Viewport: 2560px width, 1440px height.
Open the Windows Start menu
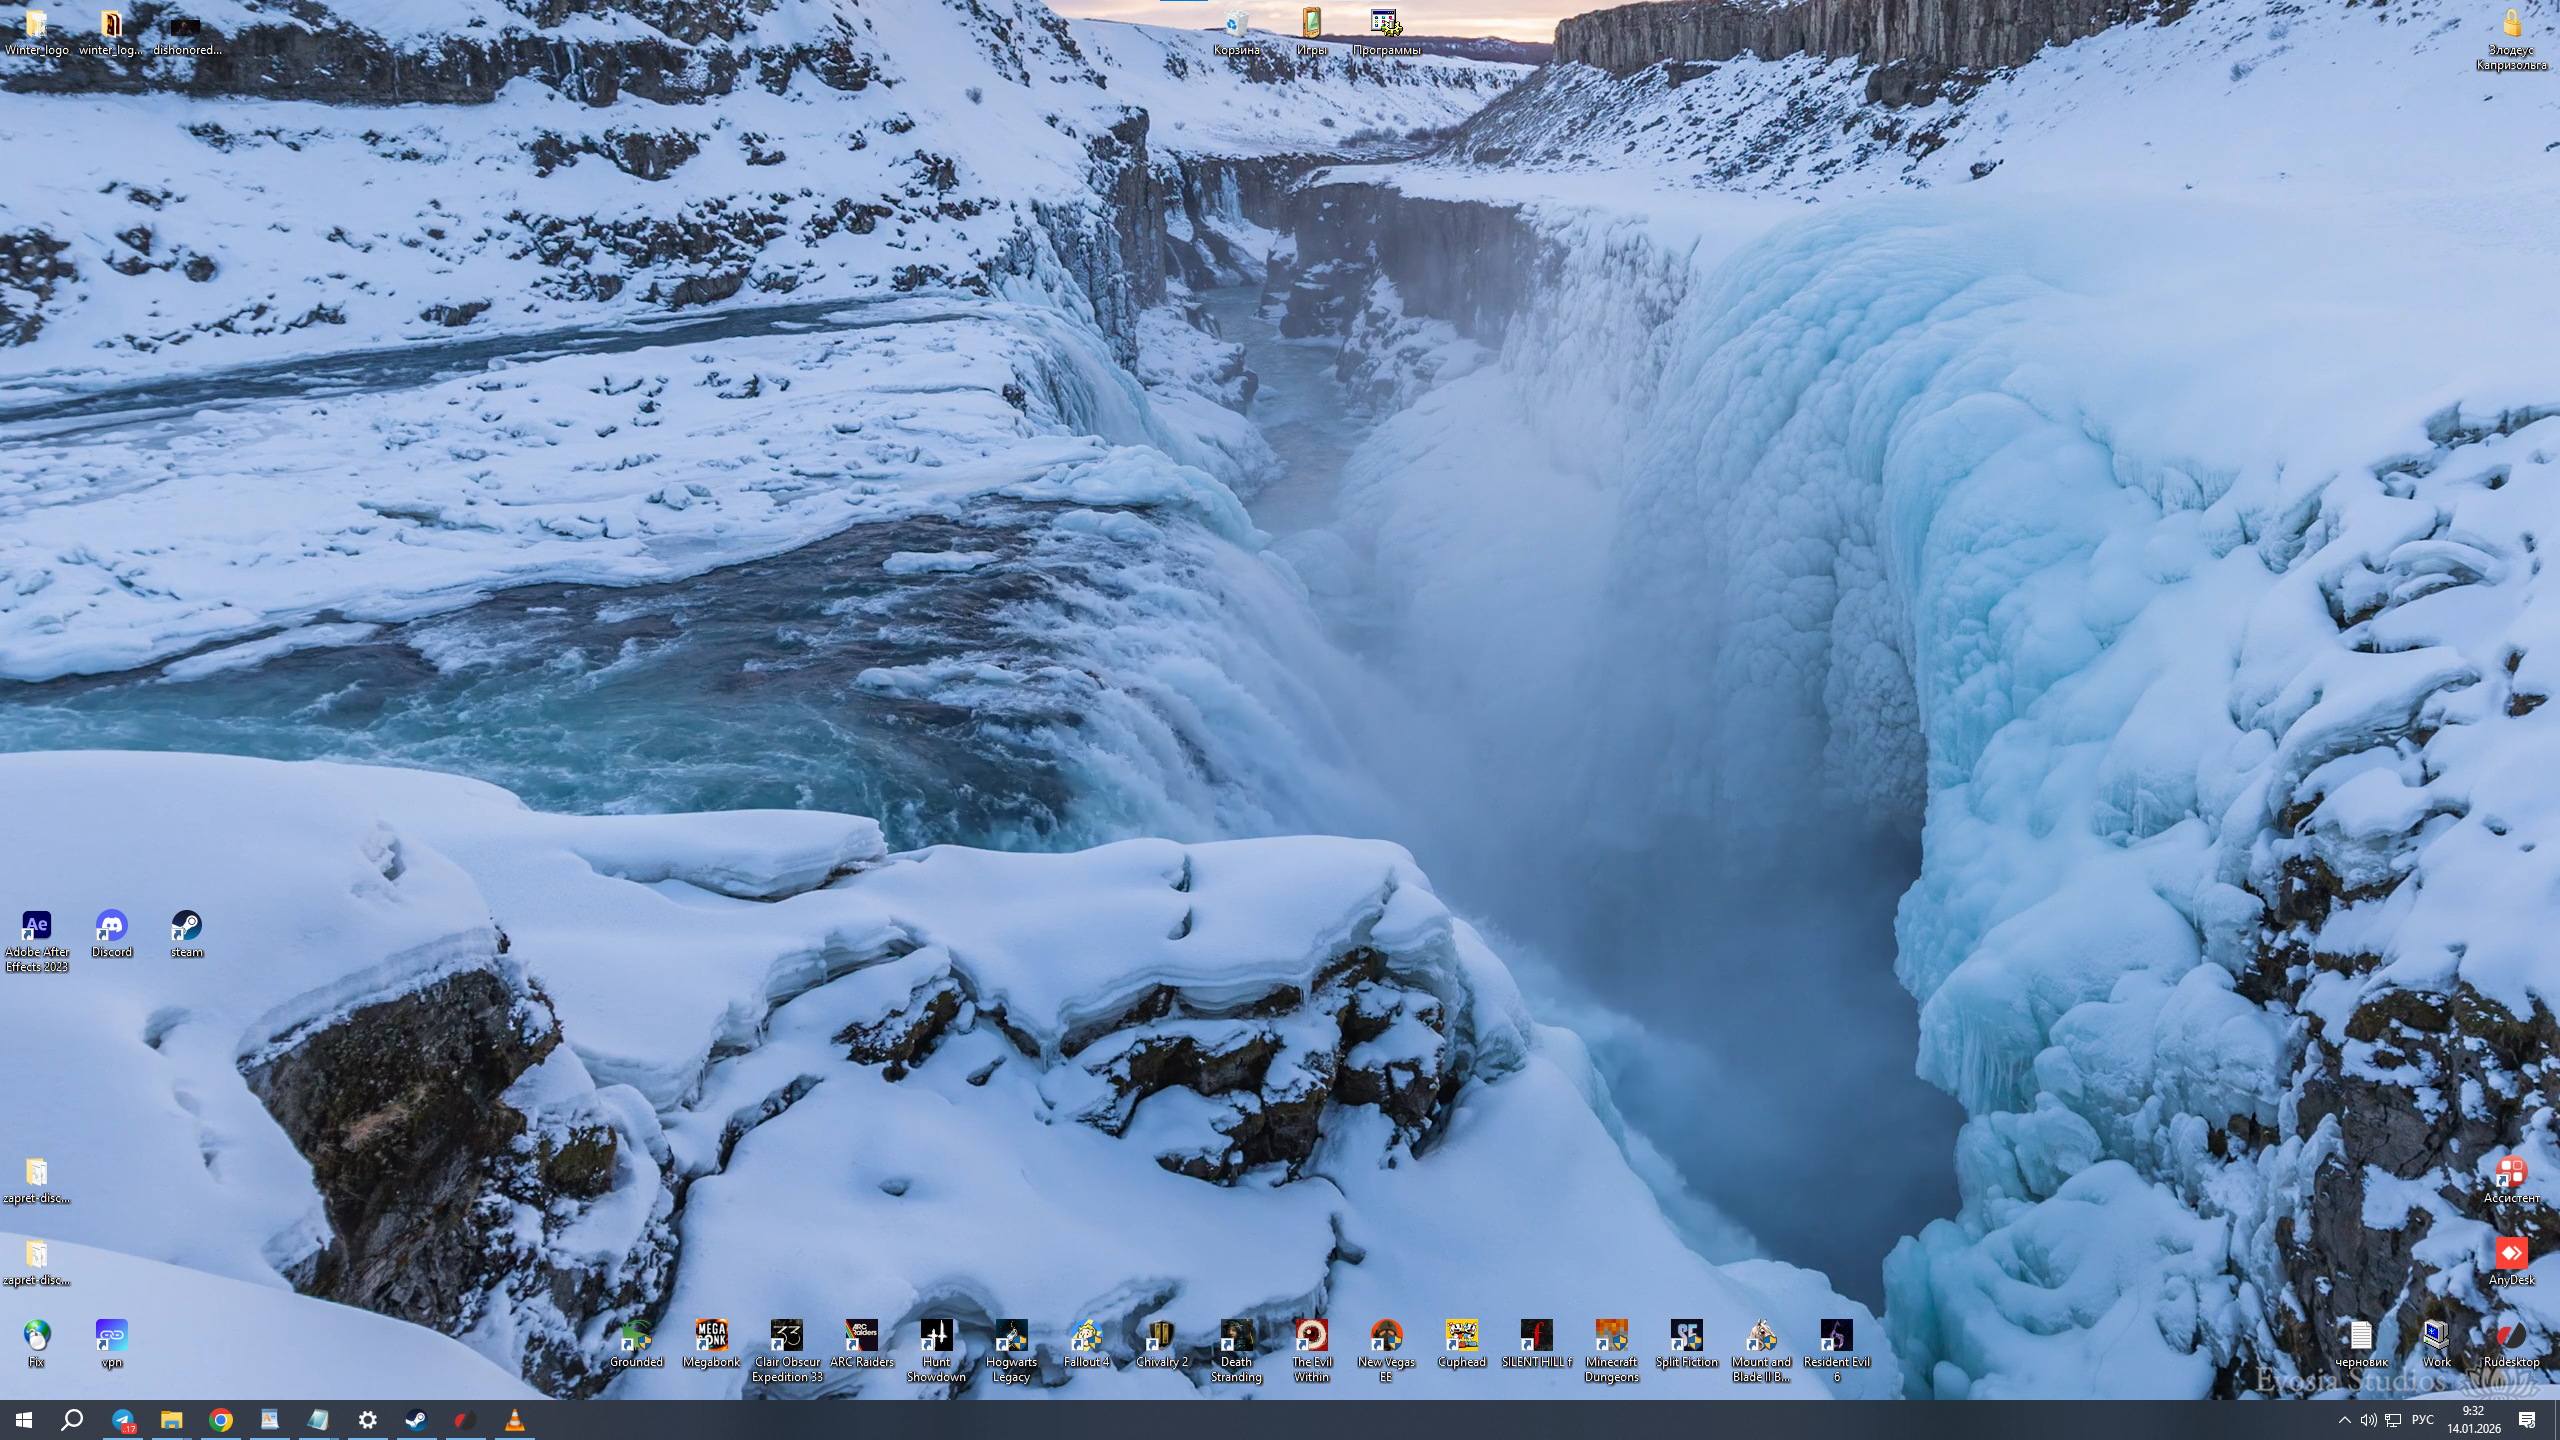coord(24,1420)
